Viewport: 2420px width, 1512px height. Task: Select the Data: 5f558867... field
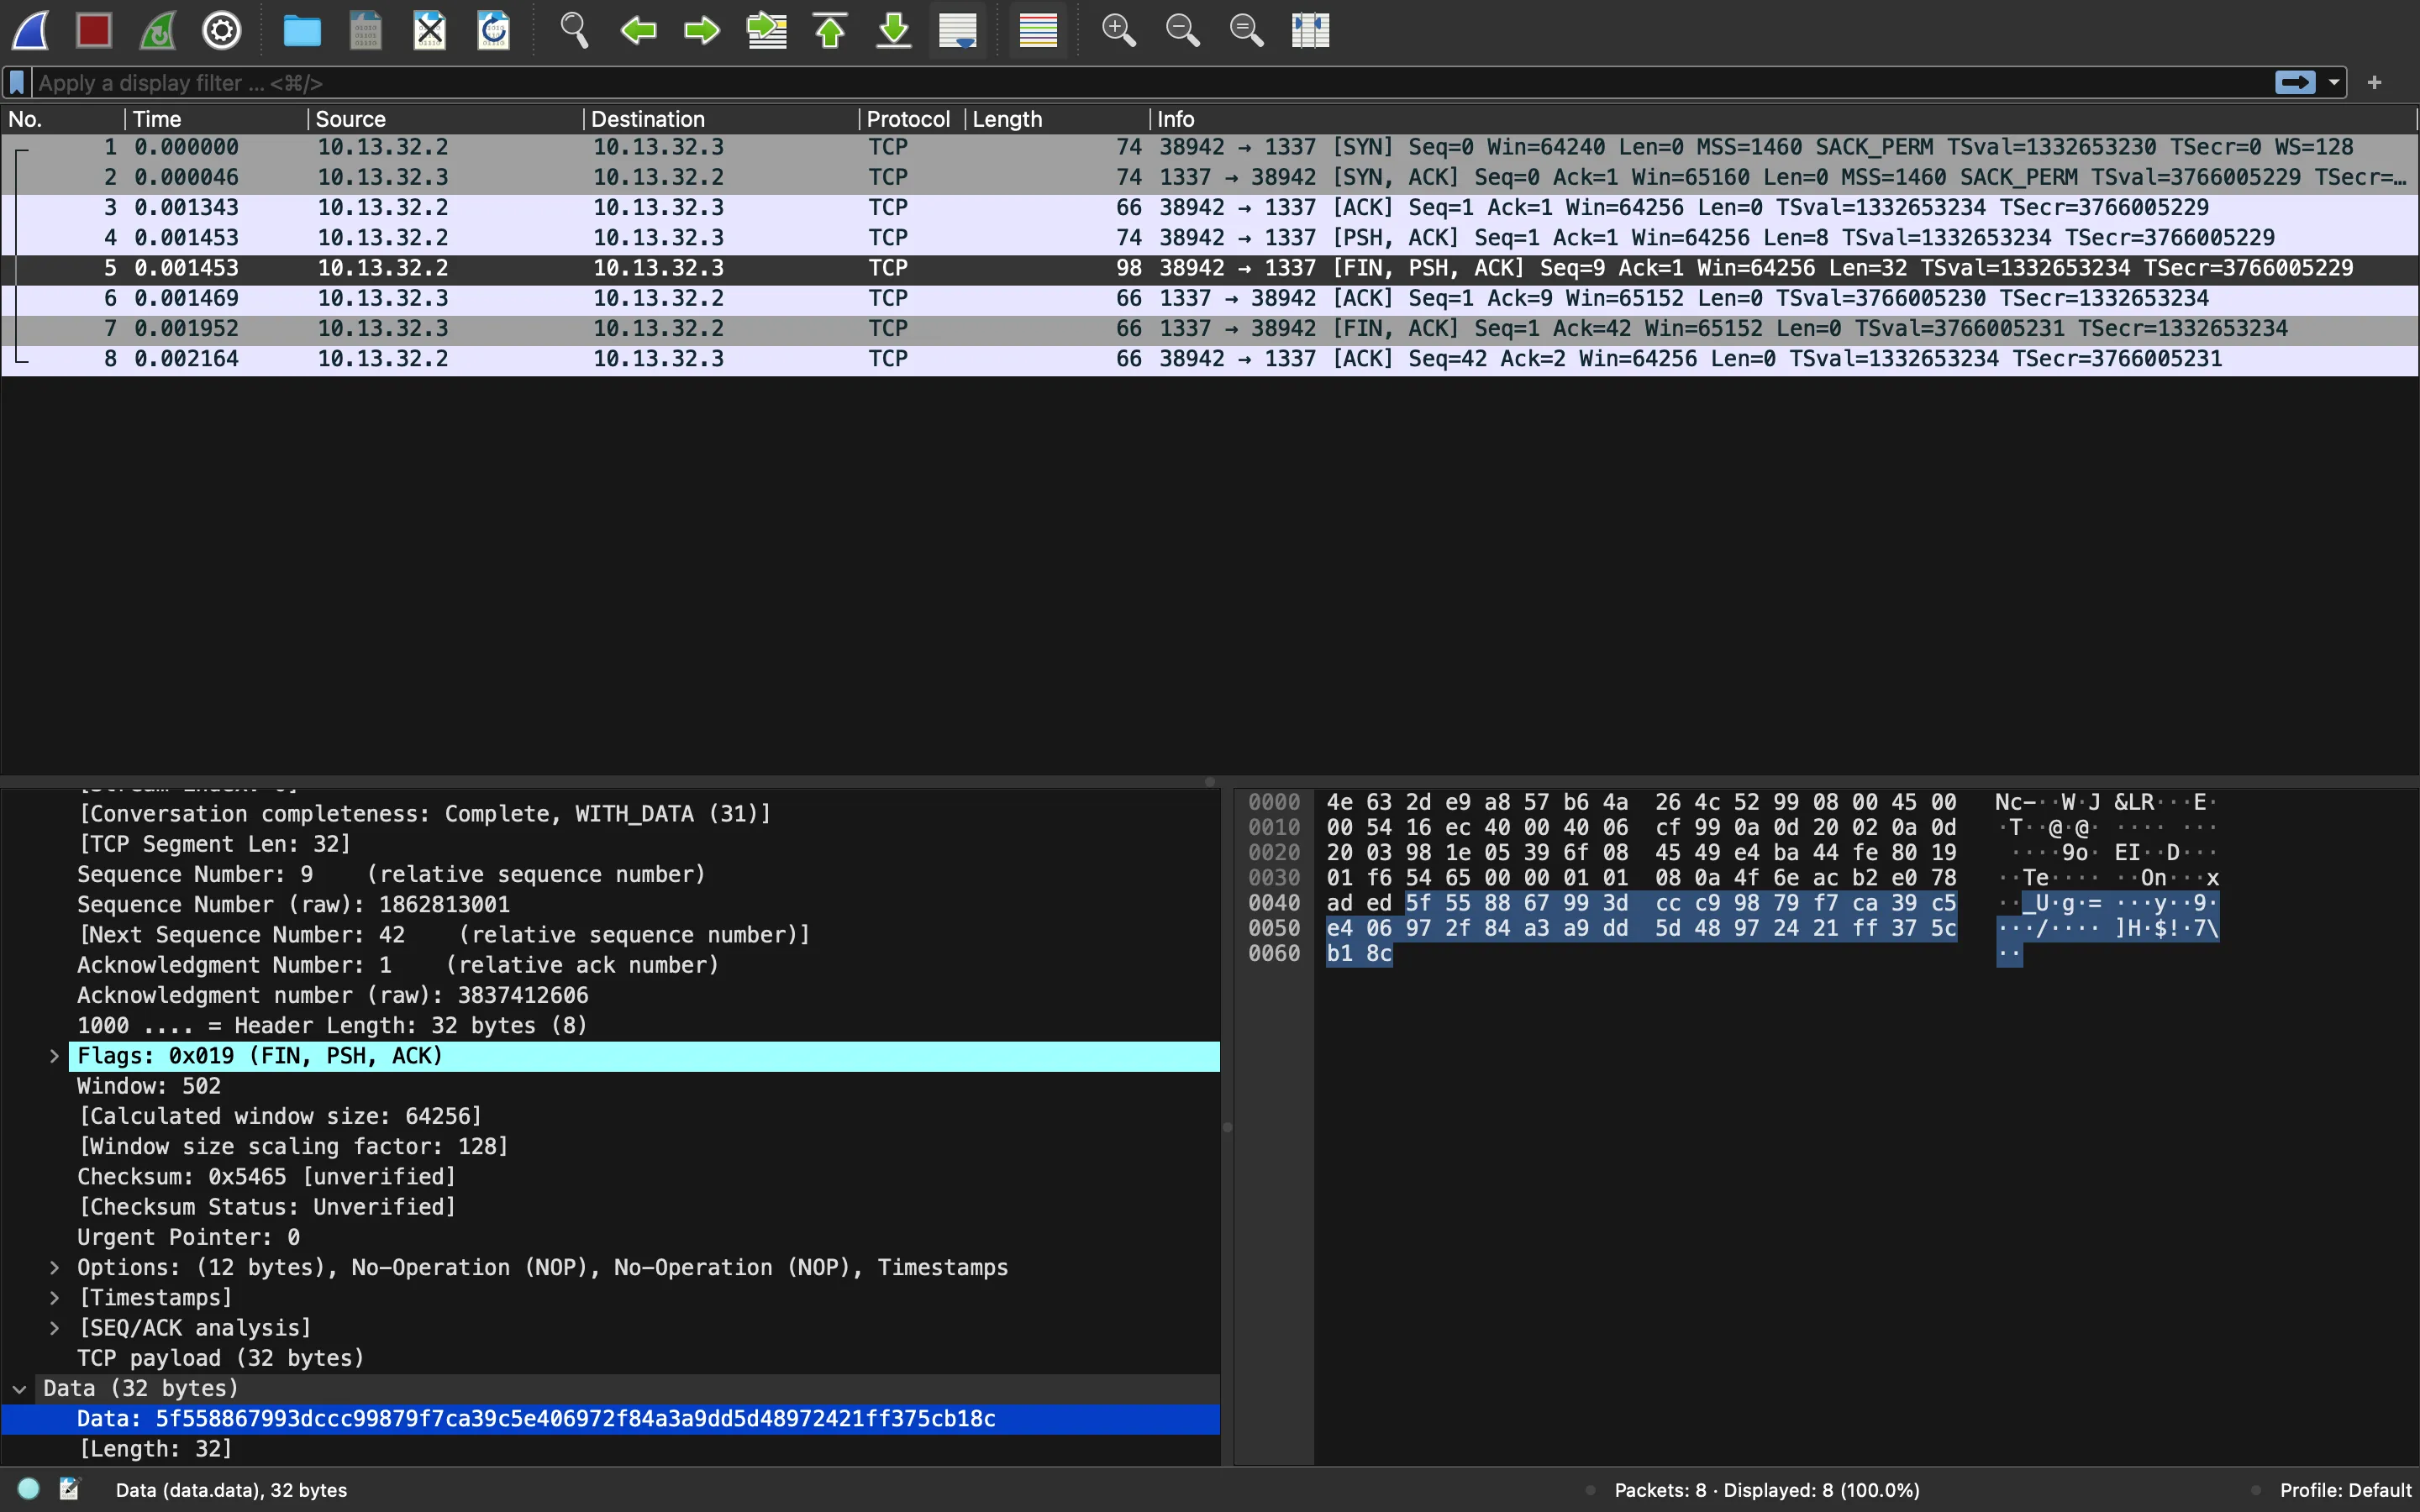[x=610, y=1419]
